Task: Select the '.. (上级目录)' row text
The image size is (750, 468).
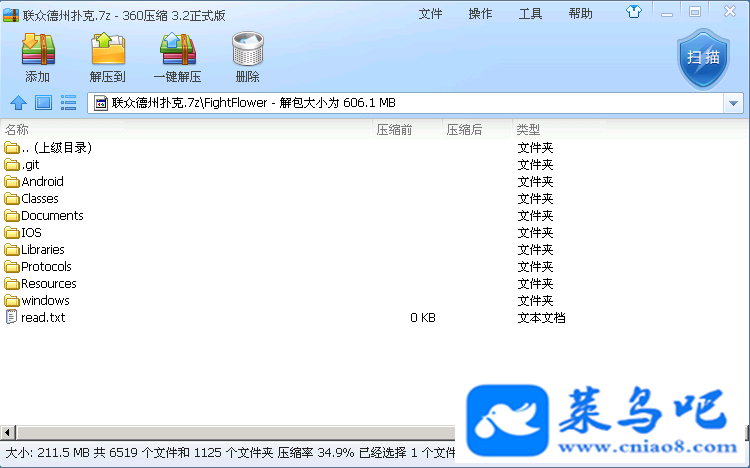Action: pyautogui.click(x=56, y=148)
